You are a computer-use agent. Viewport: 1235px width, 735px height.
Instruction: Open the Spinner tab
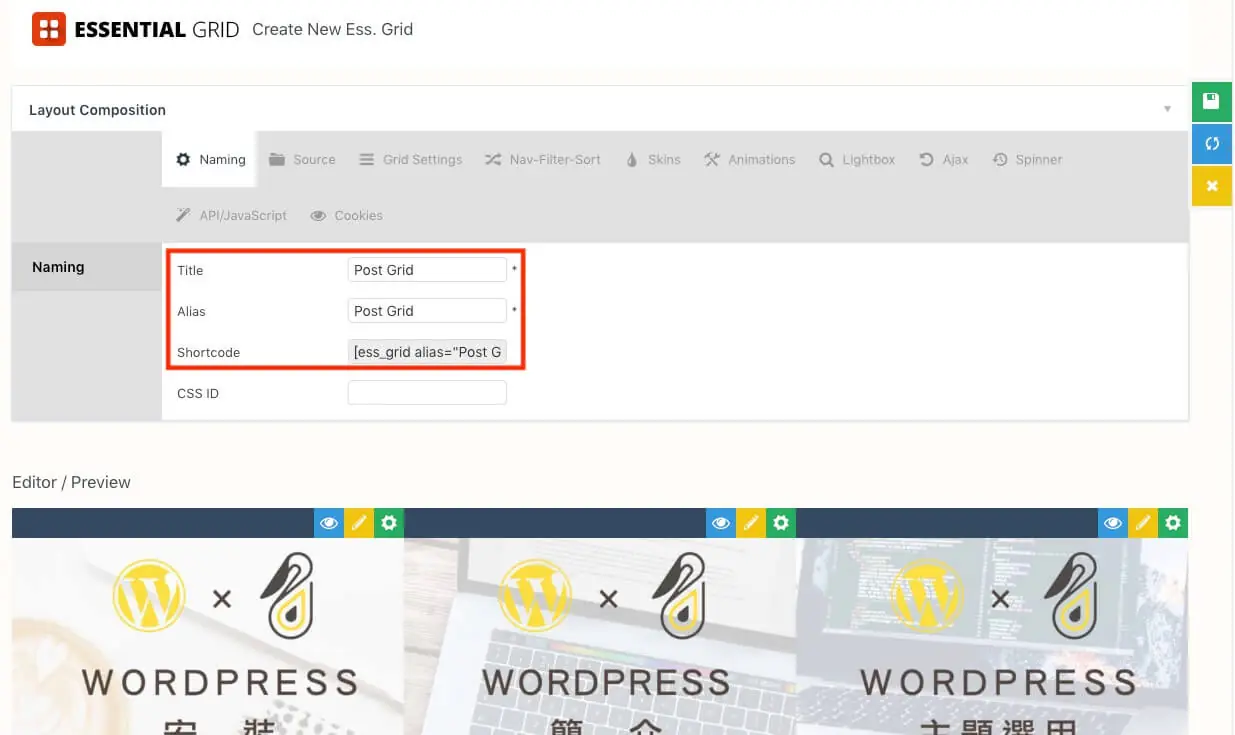pyautogui.click(x=1027, y=159)
